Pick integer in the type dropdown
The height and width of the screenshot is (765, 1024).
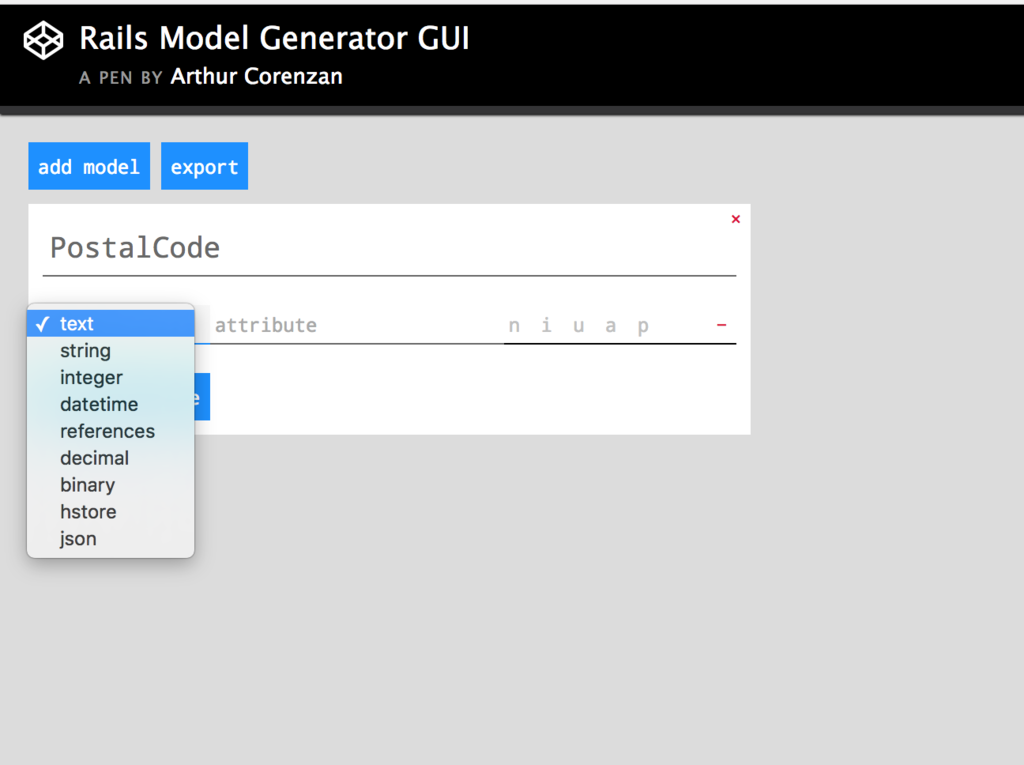click(x=110, y=377)
